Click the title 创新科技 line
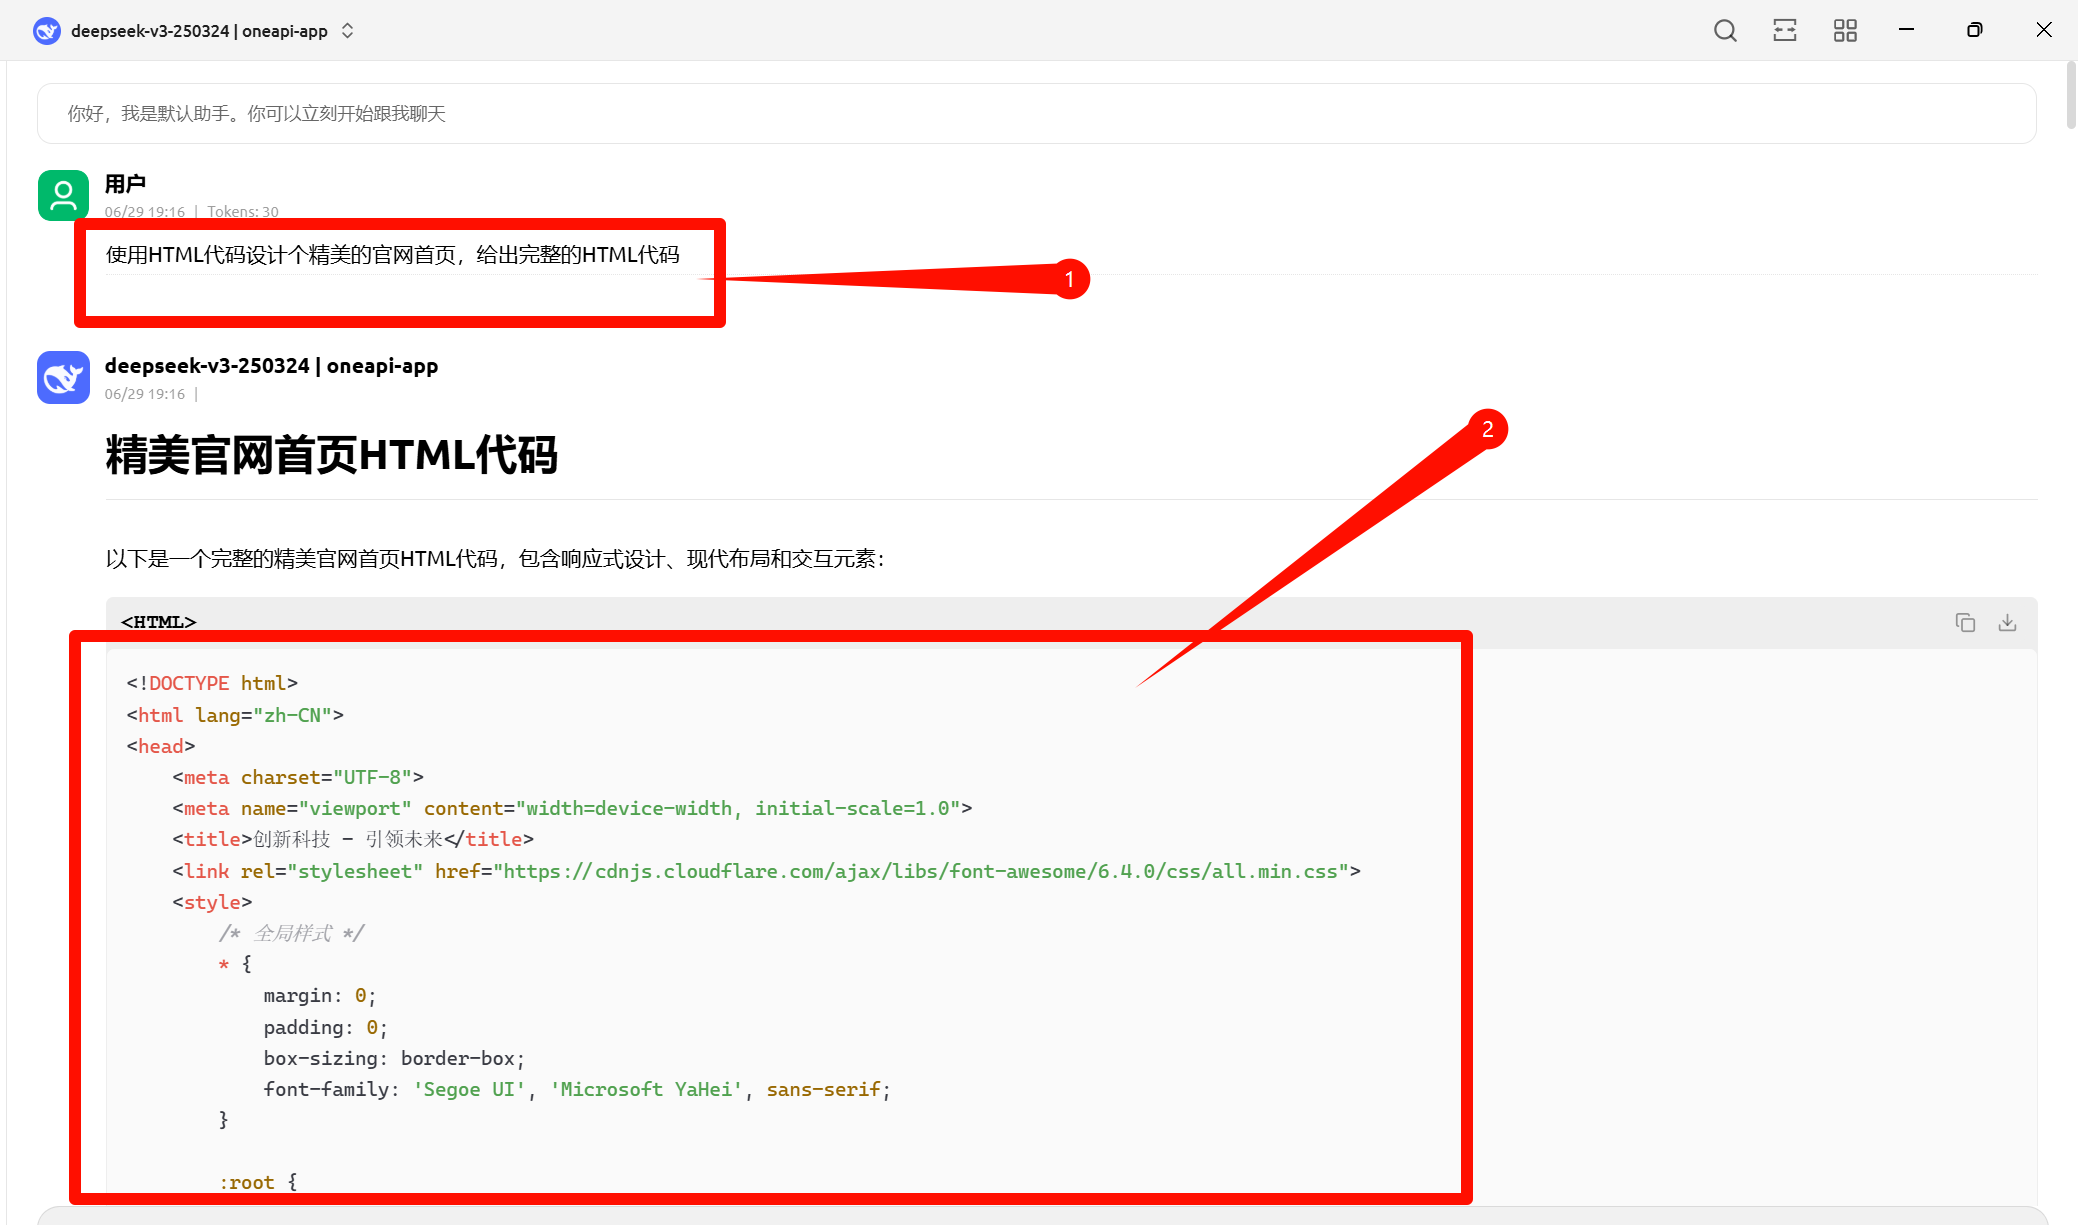This screenshot has height=1225, width=2078. tap(353, 840)
